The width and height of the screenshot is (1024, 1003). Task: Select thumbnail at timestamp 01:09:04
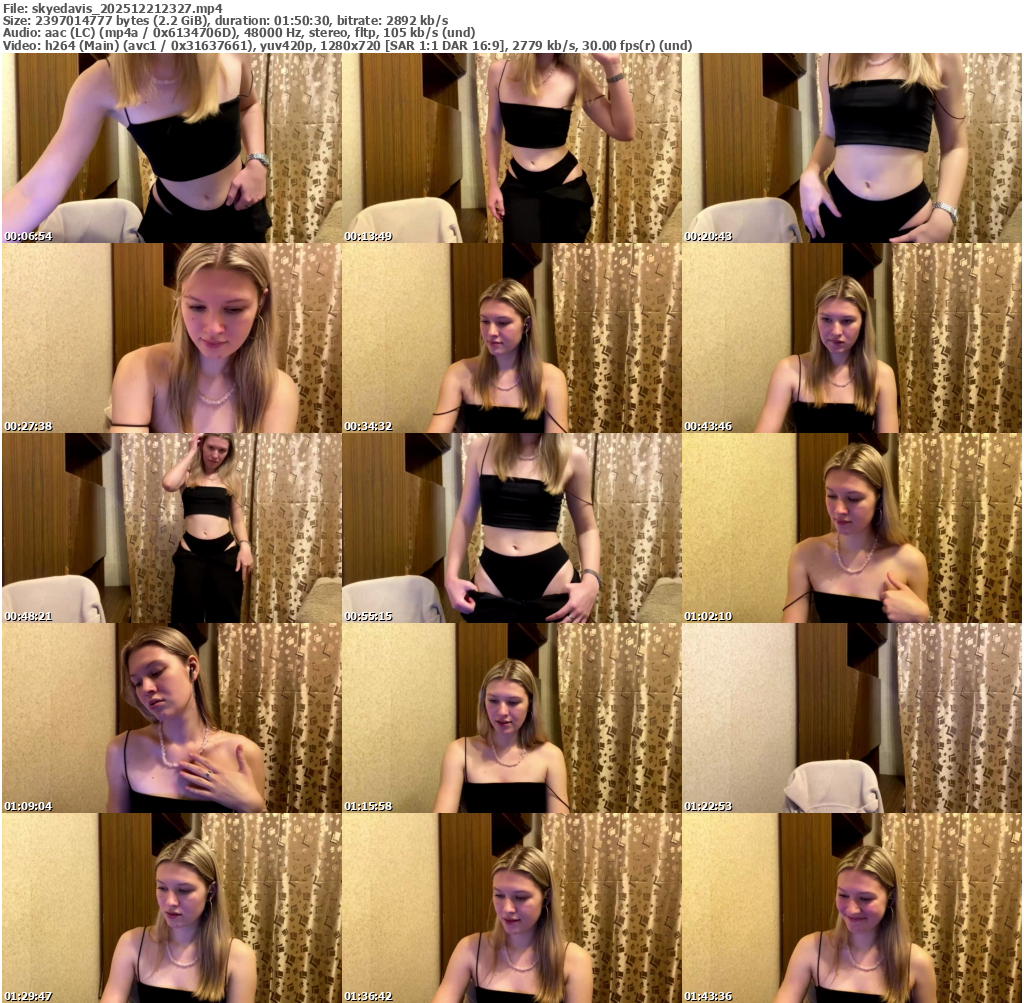point(172,718)
